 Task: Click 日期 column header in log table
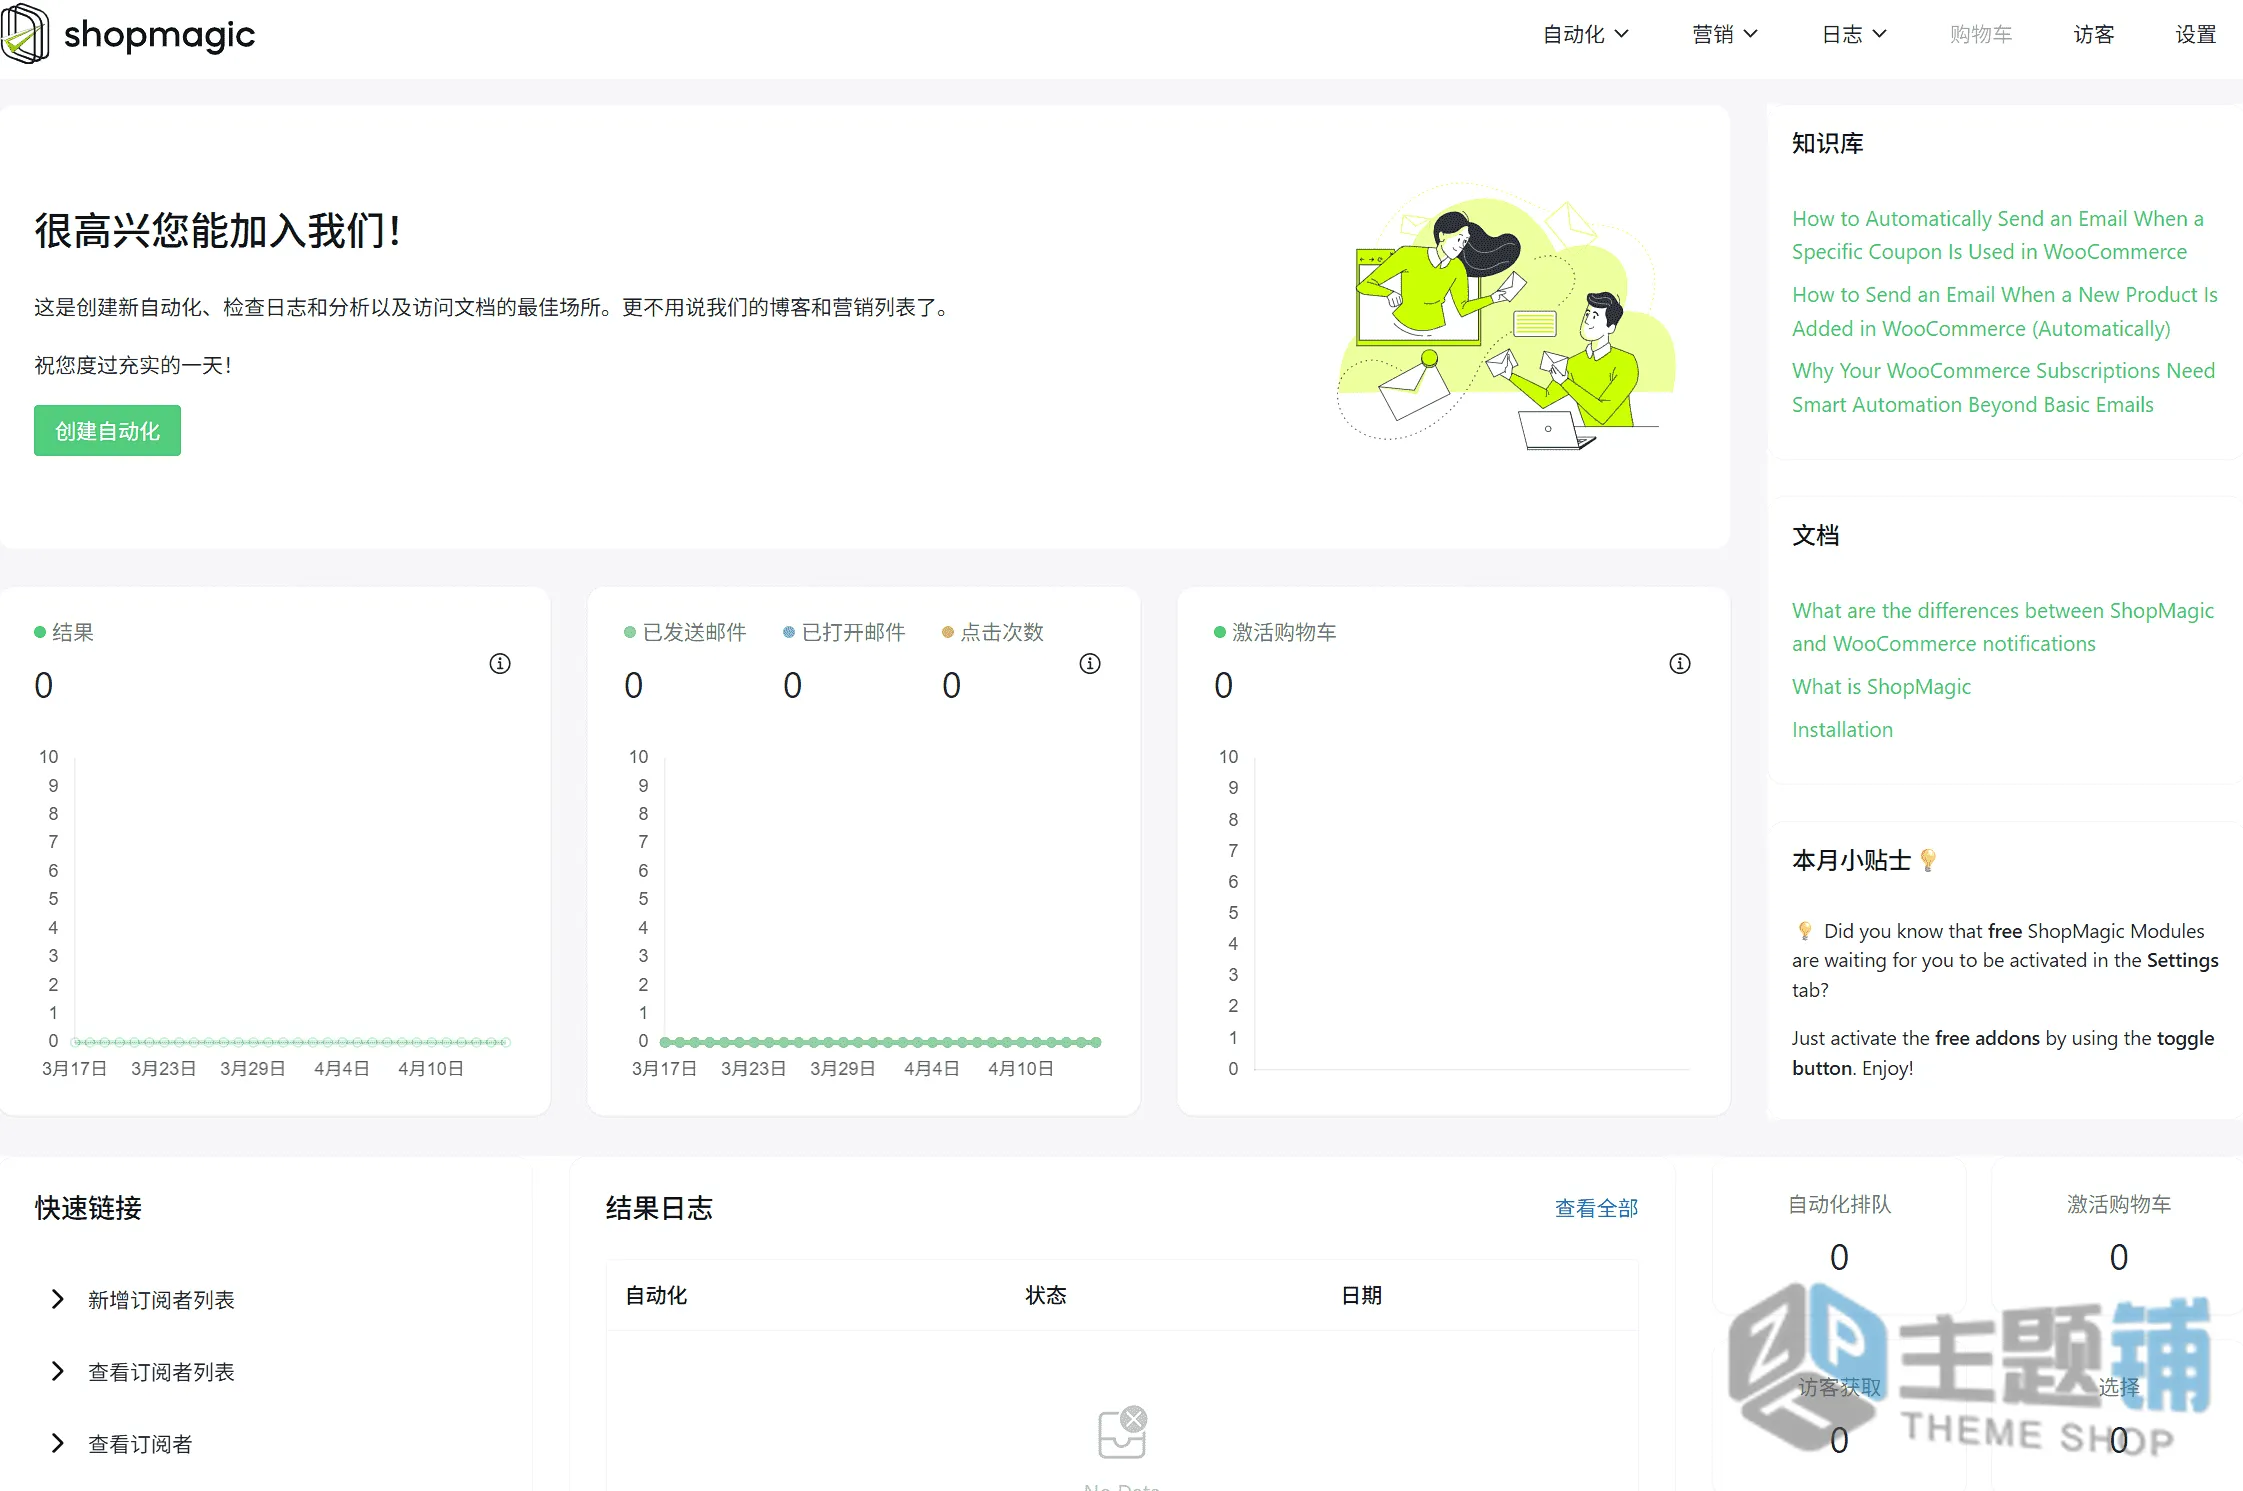pos(1362,1296)
